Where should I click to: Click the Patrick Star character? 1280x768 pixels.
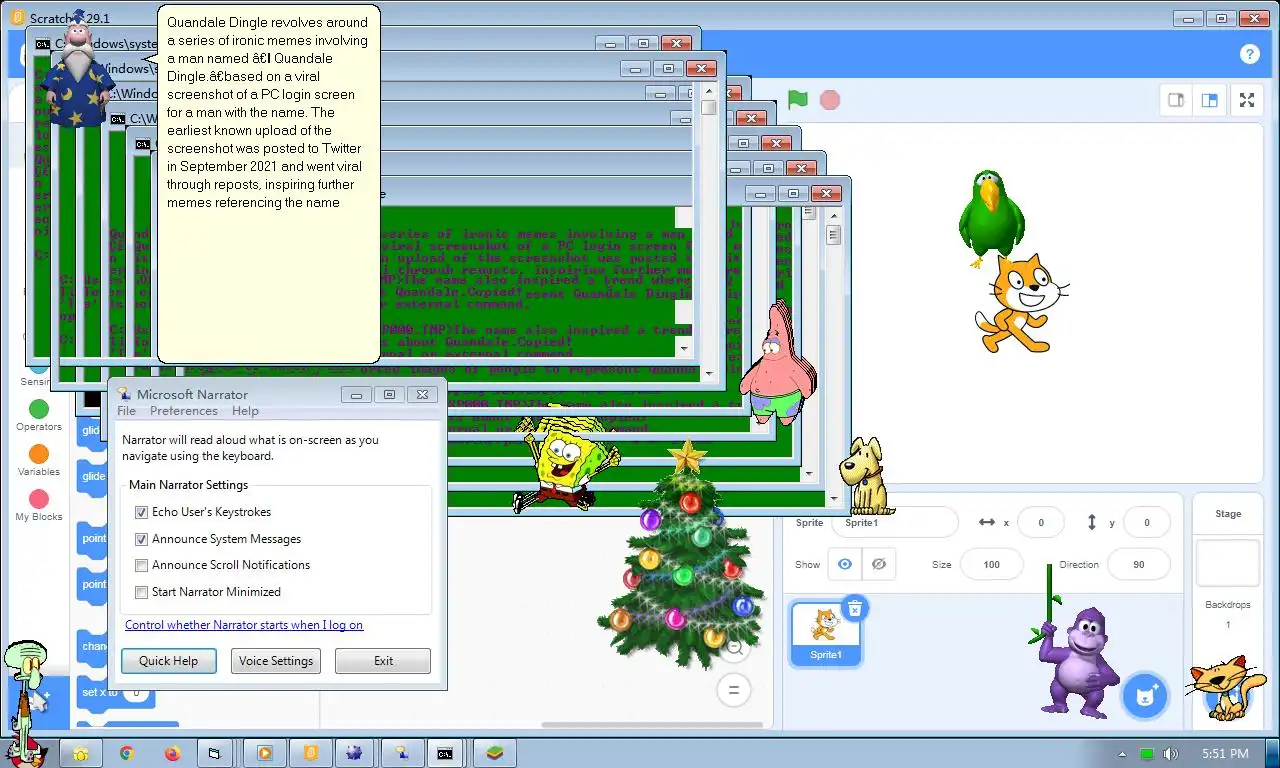[777, 365]
